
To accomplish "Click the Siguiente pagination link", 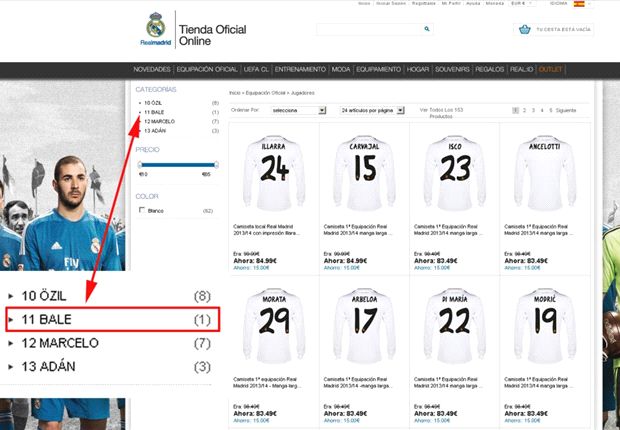I will [566, 110].
